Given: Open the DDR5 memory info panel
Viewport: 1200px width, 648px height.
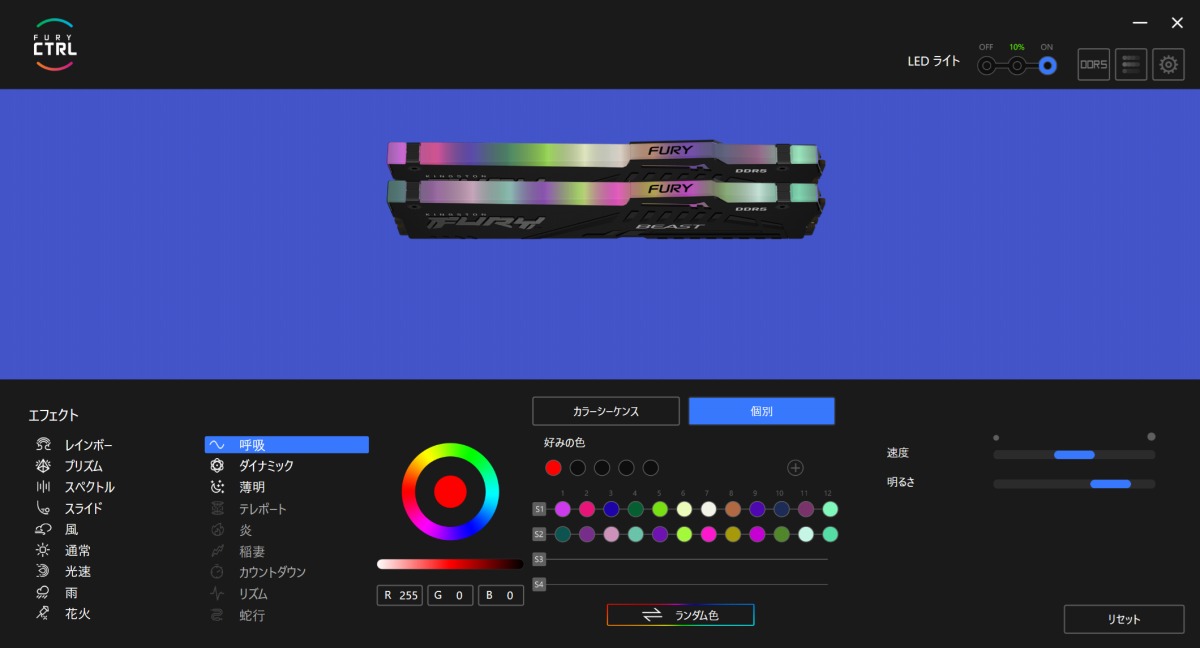Looking at the screenshot, I should 1094,65.
